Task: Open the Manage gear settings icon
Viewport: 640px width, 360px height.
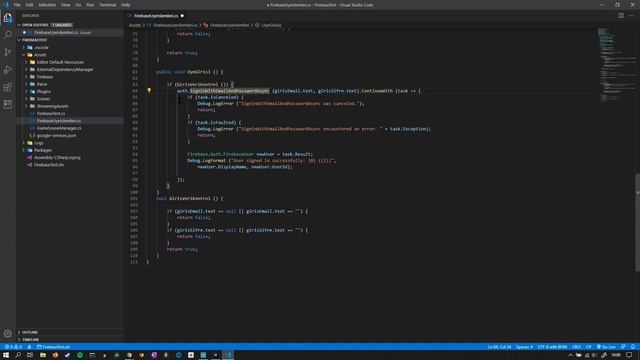Action: tap(8, 333)
